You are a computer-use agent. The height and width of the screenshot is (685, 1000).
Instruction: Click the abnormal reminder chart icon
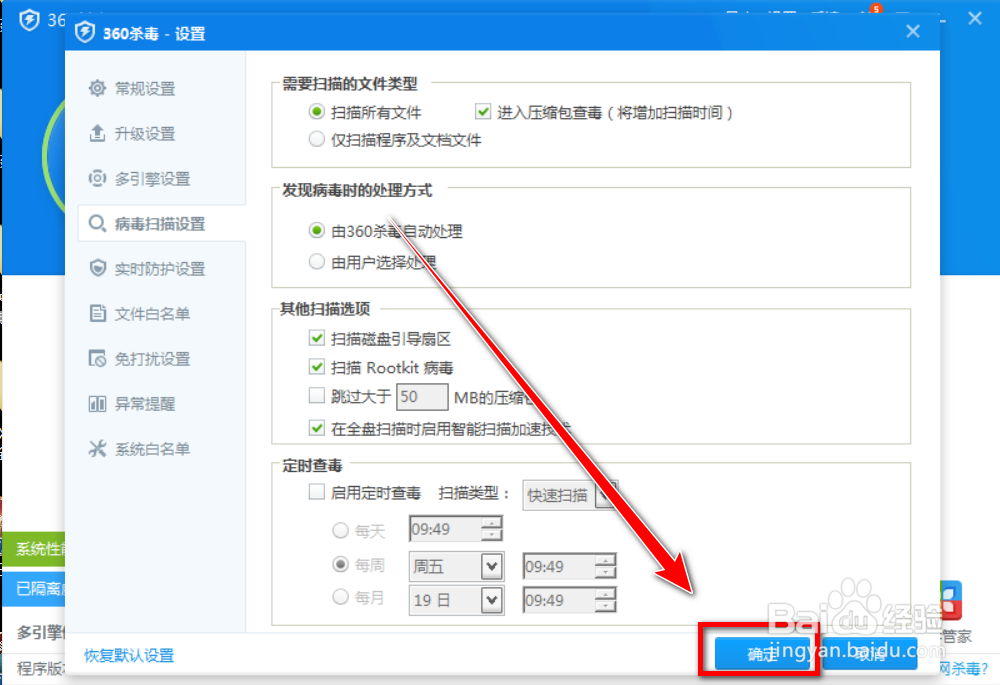click(97, 404)
